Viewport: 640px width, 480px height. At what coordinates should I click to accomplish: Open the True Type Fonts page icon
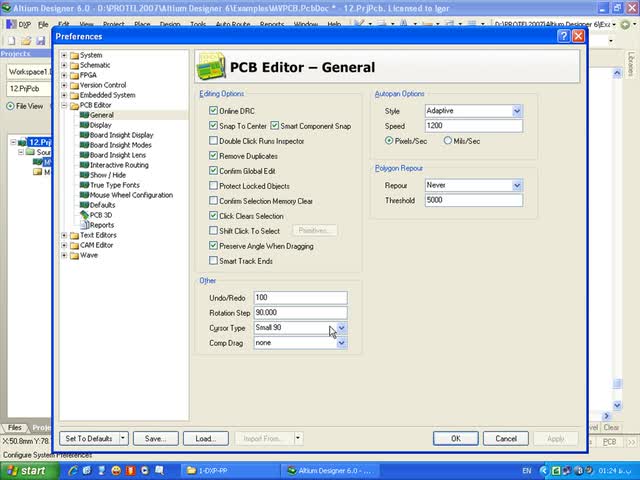(84, 185)
